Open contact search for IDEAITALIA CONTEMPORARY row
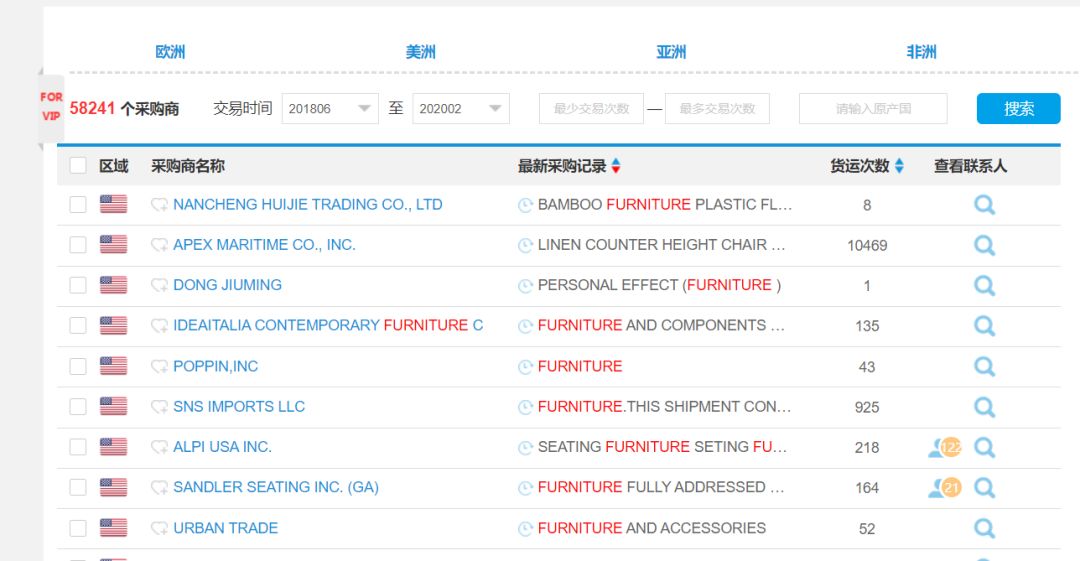Viewport: 1080px width, 561px height. point(984,326)
